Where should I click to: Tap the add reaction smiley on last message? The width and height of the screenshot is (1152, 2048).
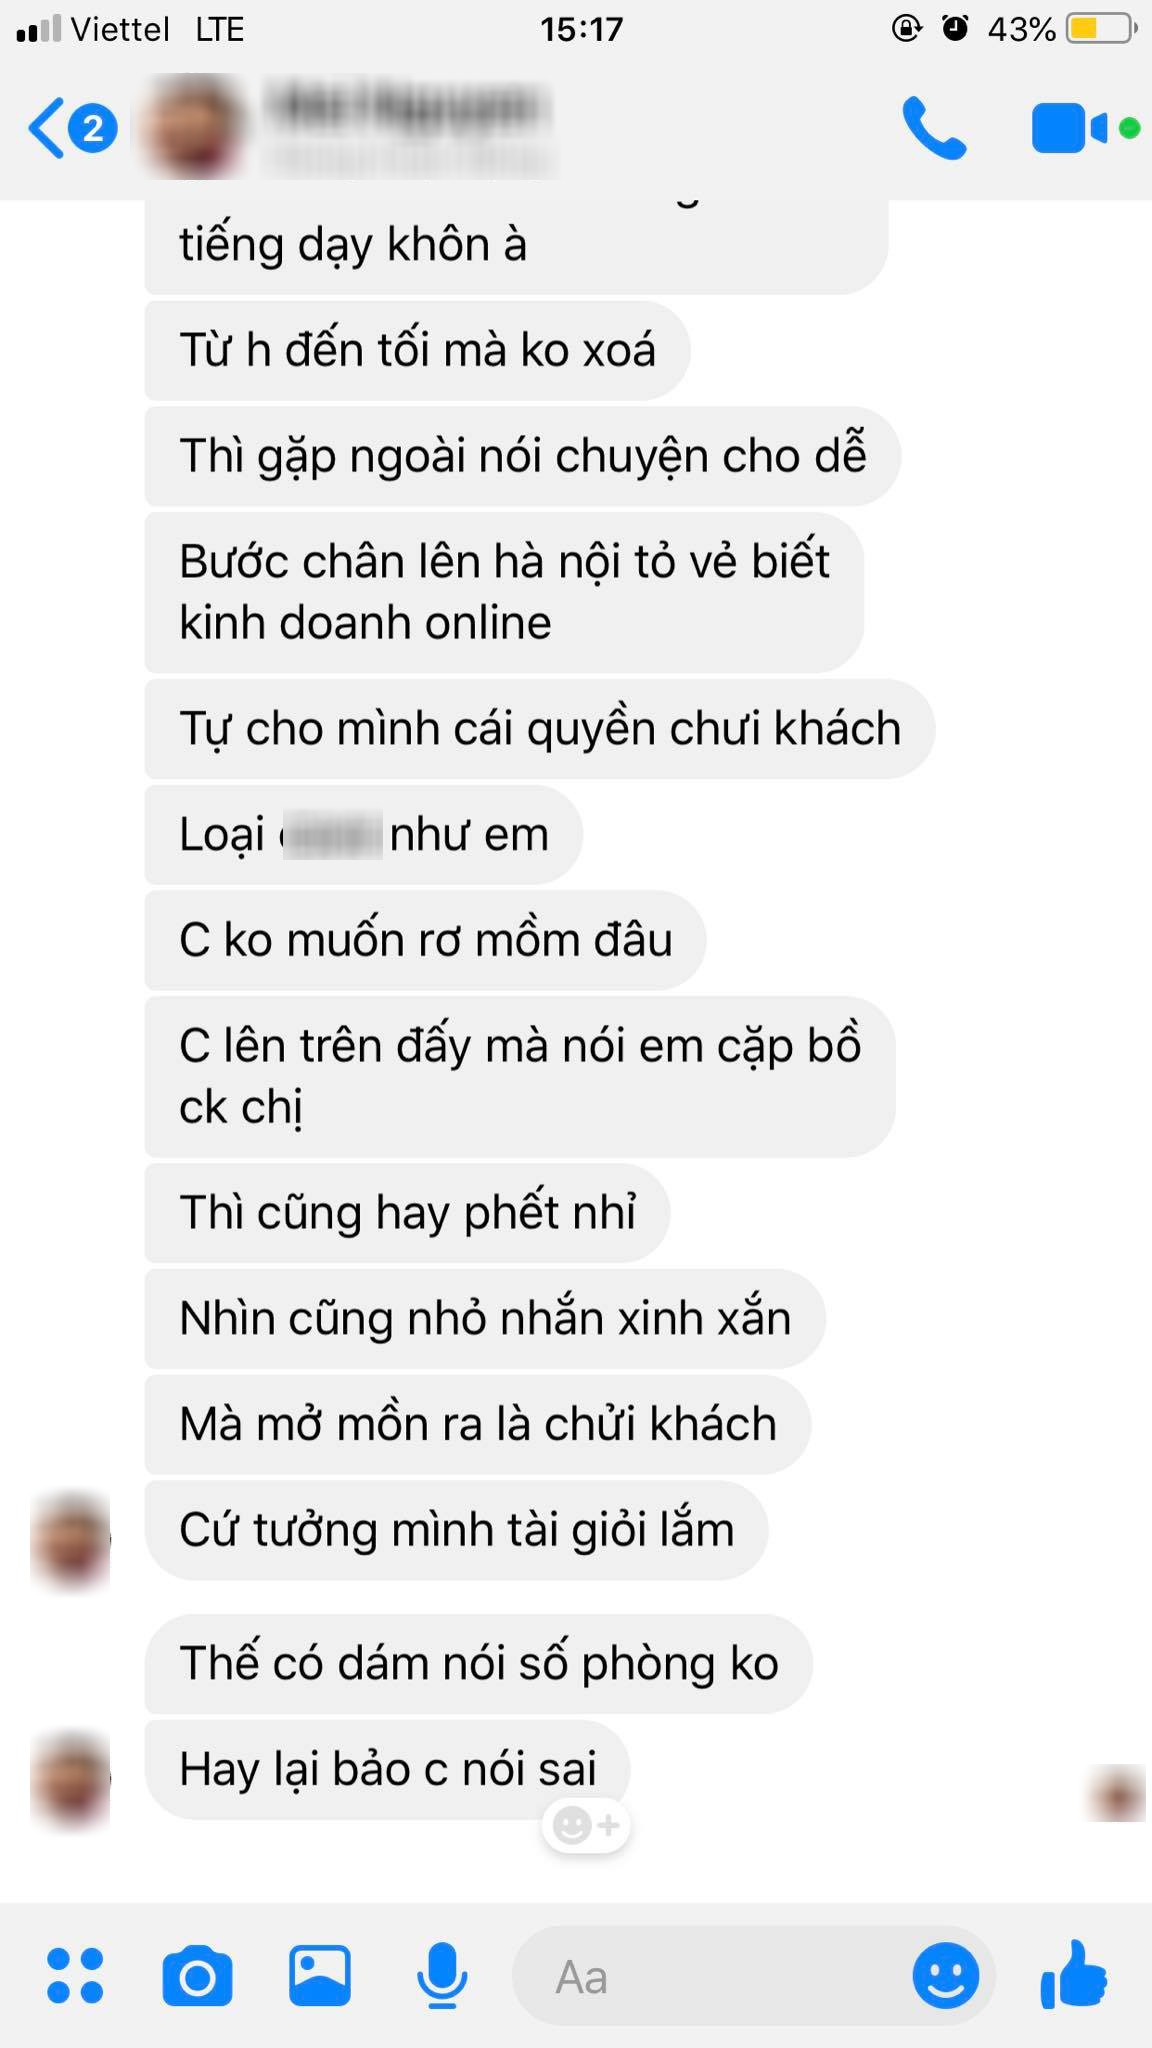586,1826
